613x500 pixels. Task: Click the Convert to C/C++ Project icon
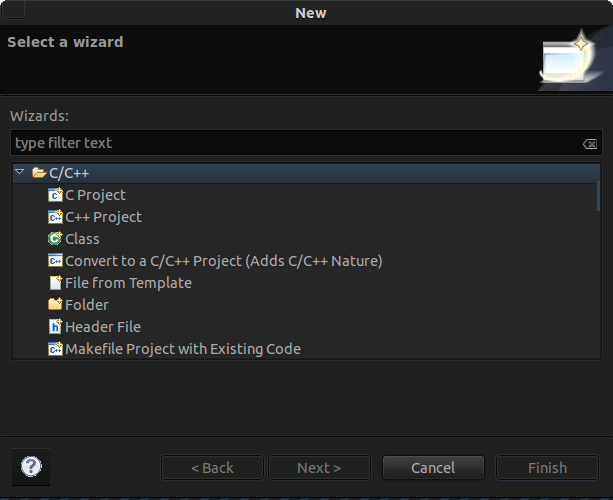coord(55,260)
